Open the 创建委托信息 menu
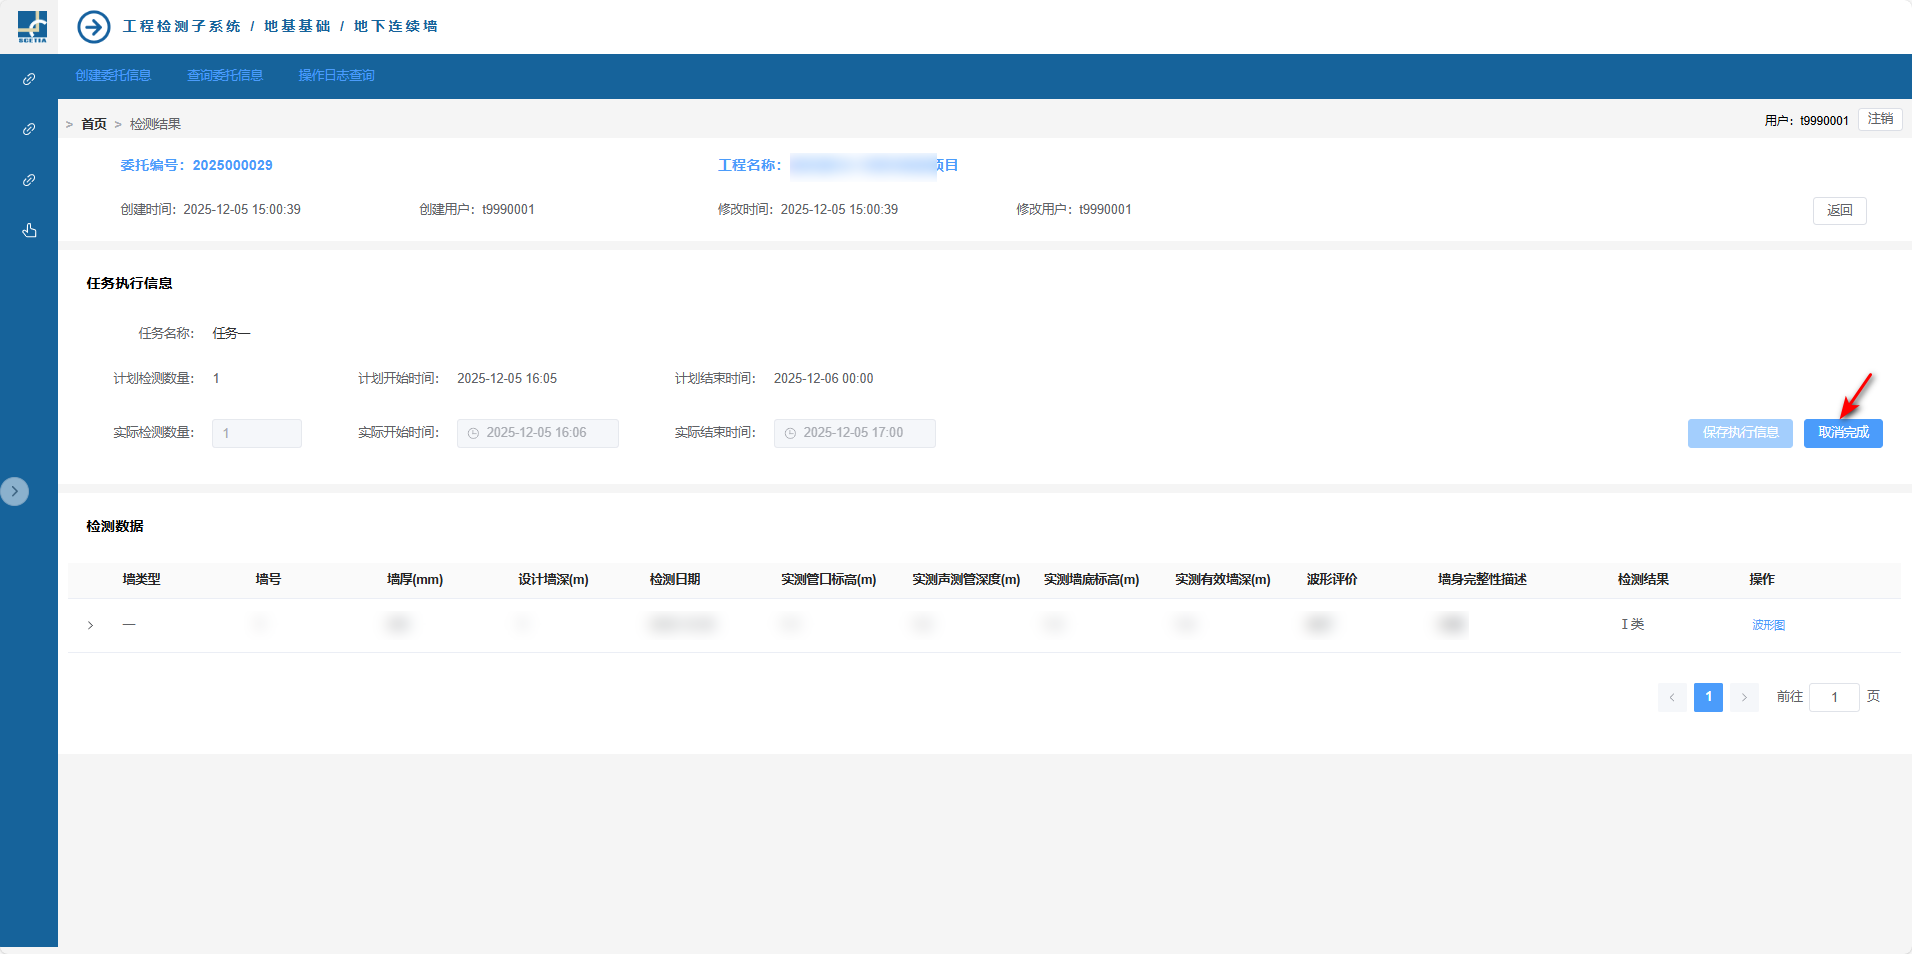The image size is (1912, 954). [x=113, y=76]
